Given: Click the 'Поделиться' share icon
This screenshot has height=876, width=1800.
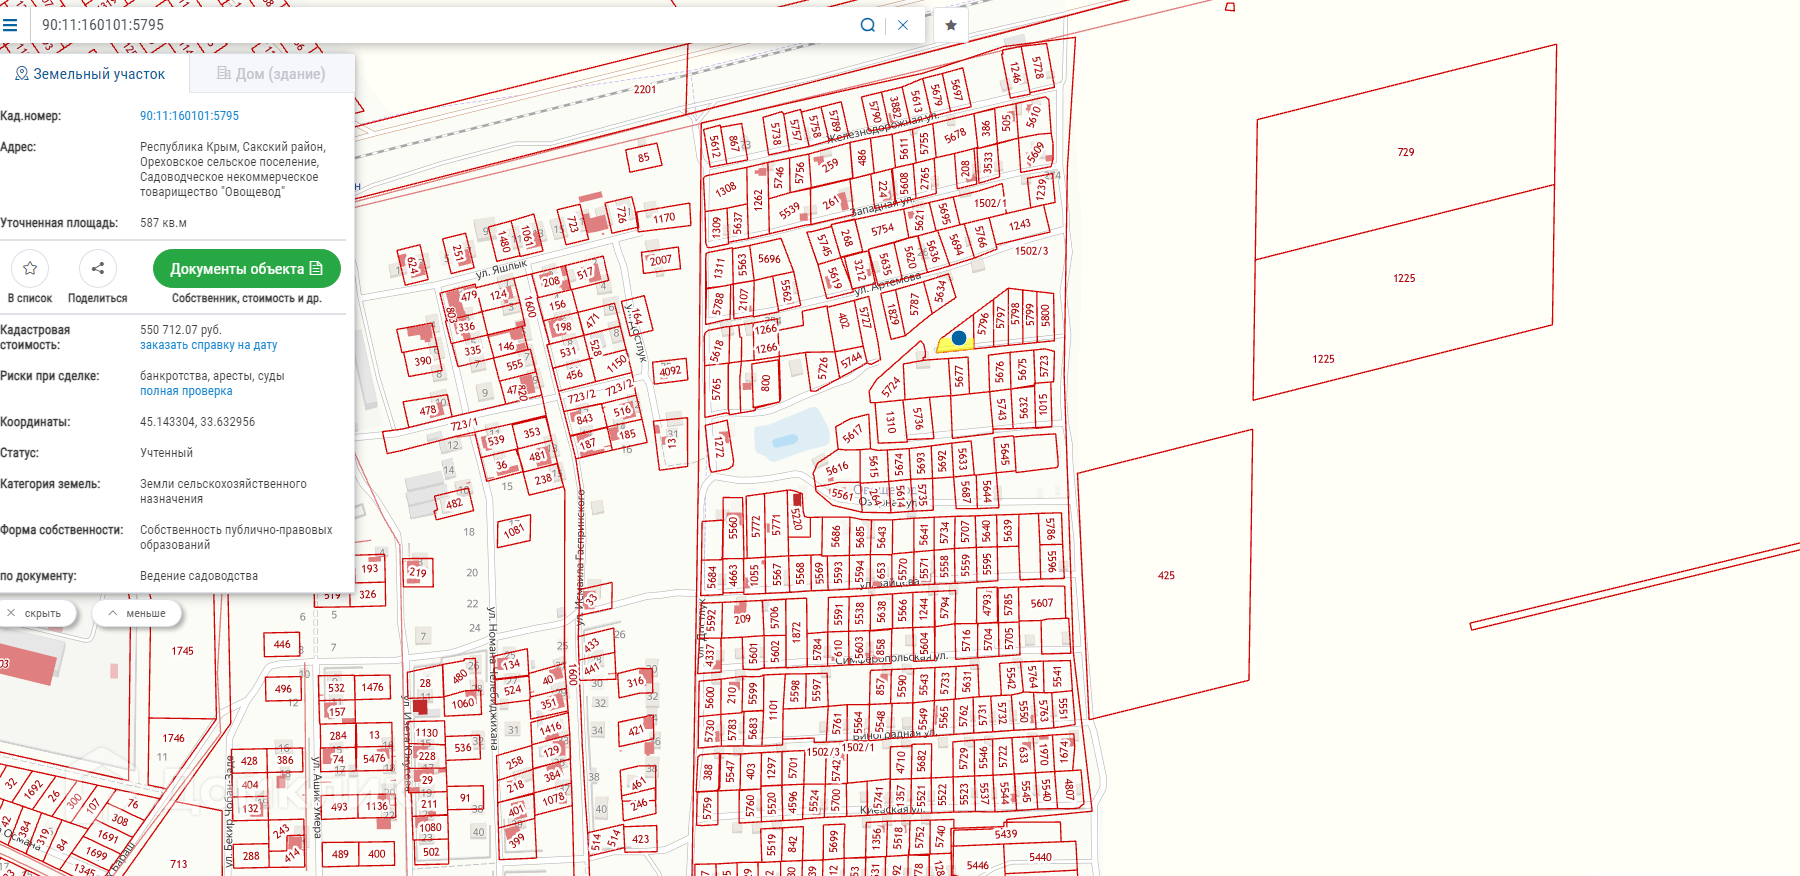Looking at the screenshot, I should tap(97, 268).
